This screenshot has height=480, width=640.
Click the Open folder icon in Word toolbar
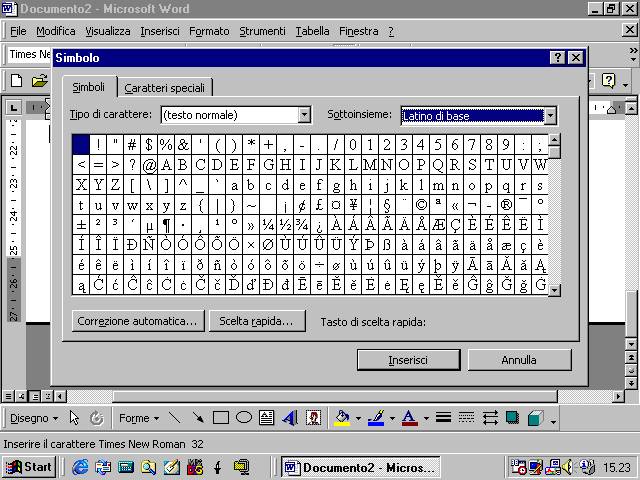click(x=40, y=80)
